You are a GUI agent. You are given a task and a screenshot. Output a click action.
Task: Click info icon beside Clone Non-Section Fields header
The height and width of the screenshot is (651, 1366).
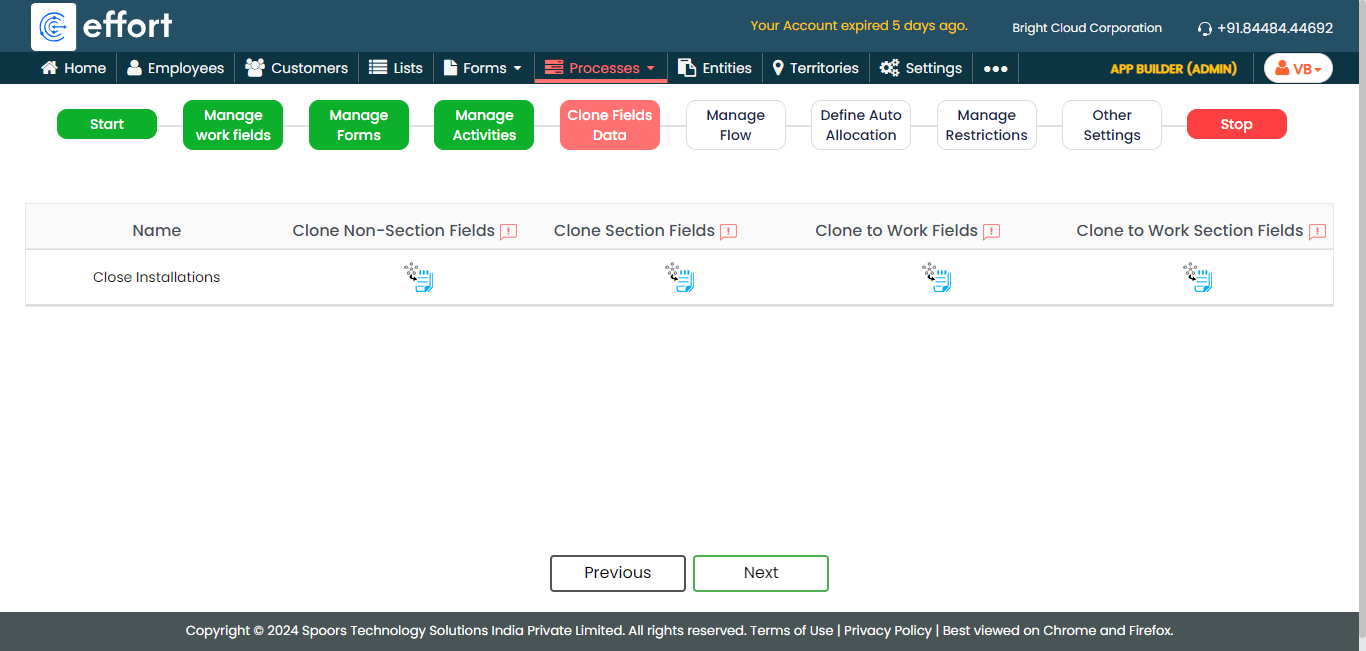coord(509,232)
